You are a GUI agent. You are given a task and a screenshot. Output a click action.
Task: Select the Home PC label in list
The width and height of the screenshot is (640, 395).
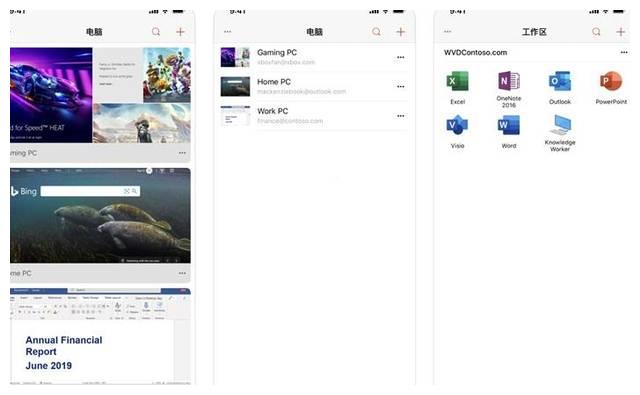click(x=273, y=82)
